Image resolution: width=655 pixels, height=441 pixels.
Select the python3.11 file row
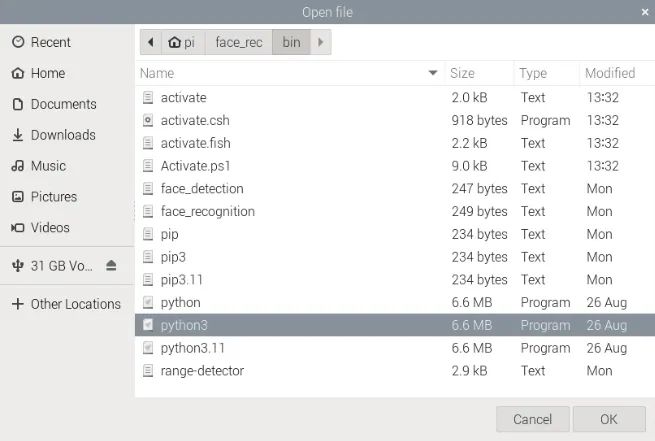pyautogui.click(x=395, y=348)
